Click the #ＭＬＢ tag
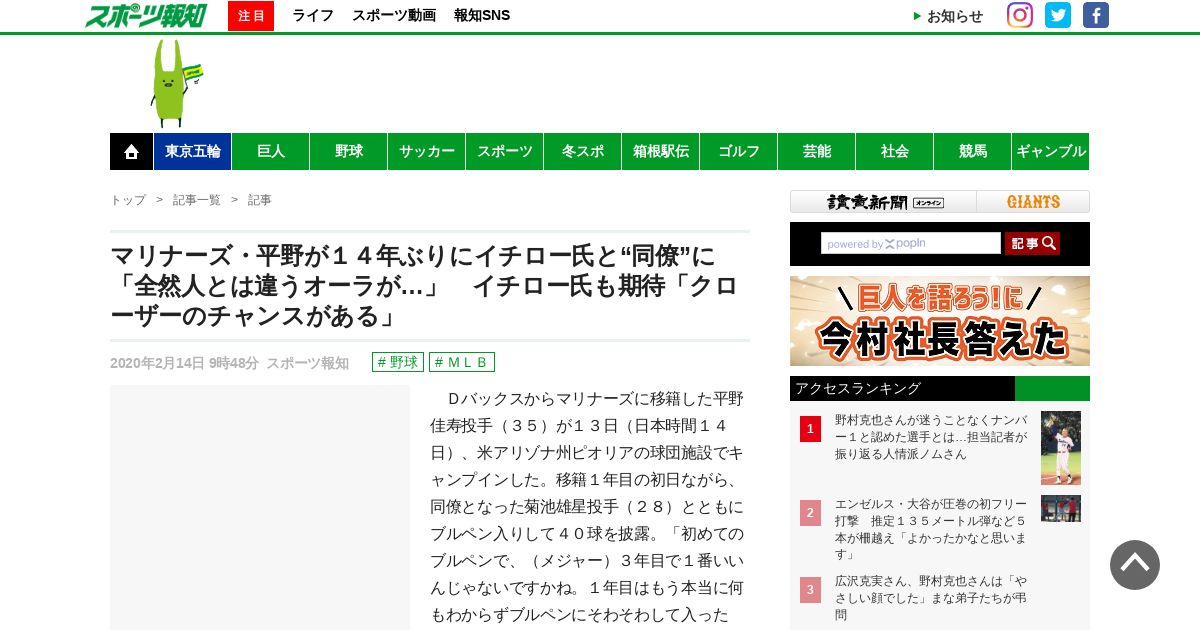Image resolution: width=1200 pixels, height=630 pixels. coord(462,362)
